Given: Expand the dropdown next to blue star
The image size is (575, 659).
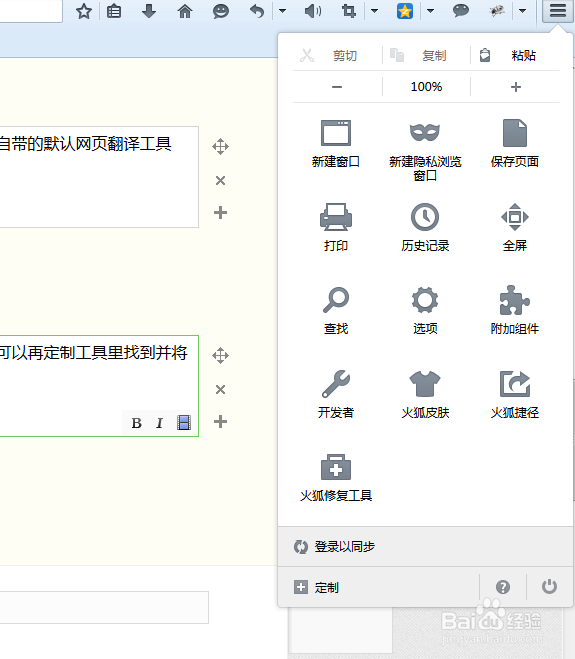Looking at the screenshot, I should 430,11.
